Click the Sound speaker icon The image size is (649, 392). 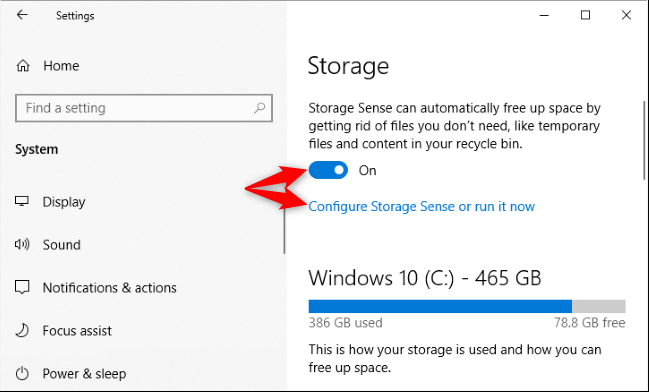[22, 244]
